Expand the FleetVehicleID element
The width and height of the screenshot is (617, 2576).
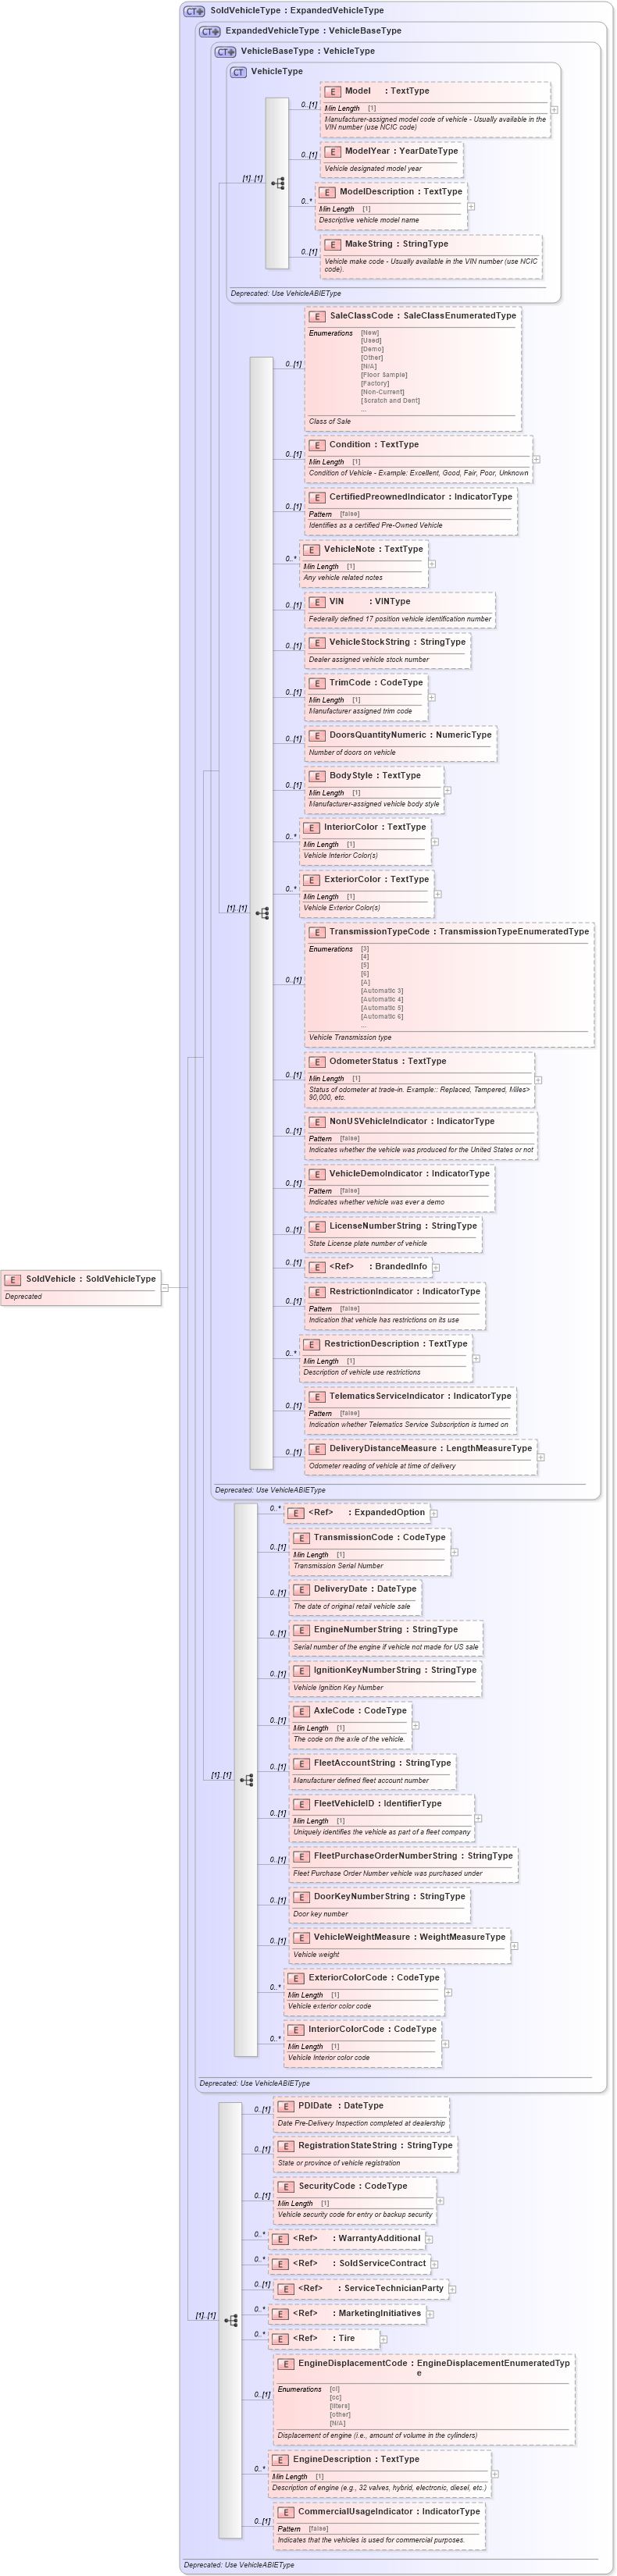479,1818
